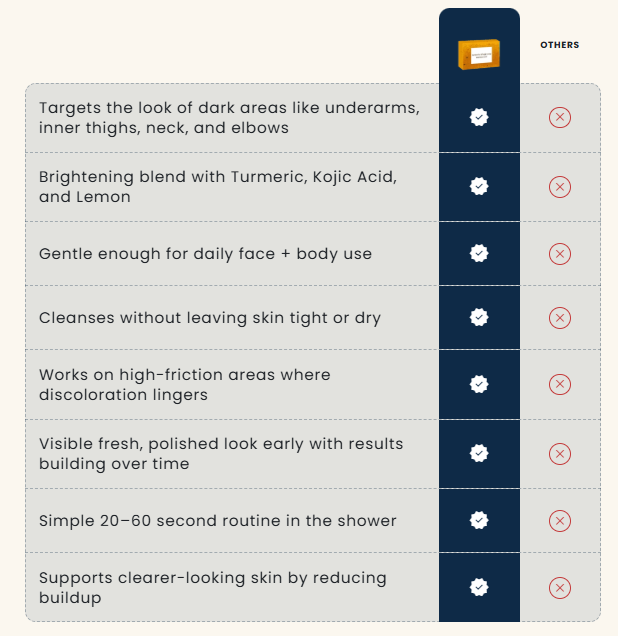Click red X icon for daily face use row
Viewport: 618px width, 636px height.
pyautogui.click(x=560, y=254)
